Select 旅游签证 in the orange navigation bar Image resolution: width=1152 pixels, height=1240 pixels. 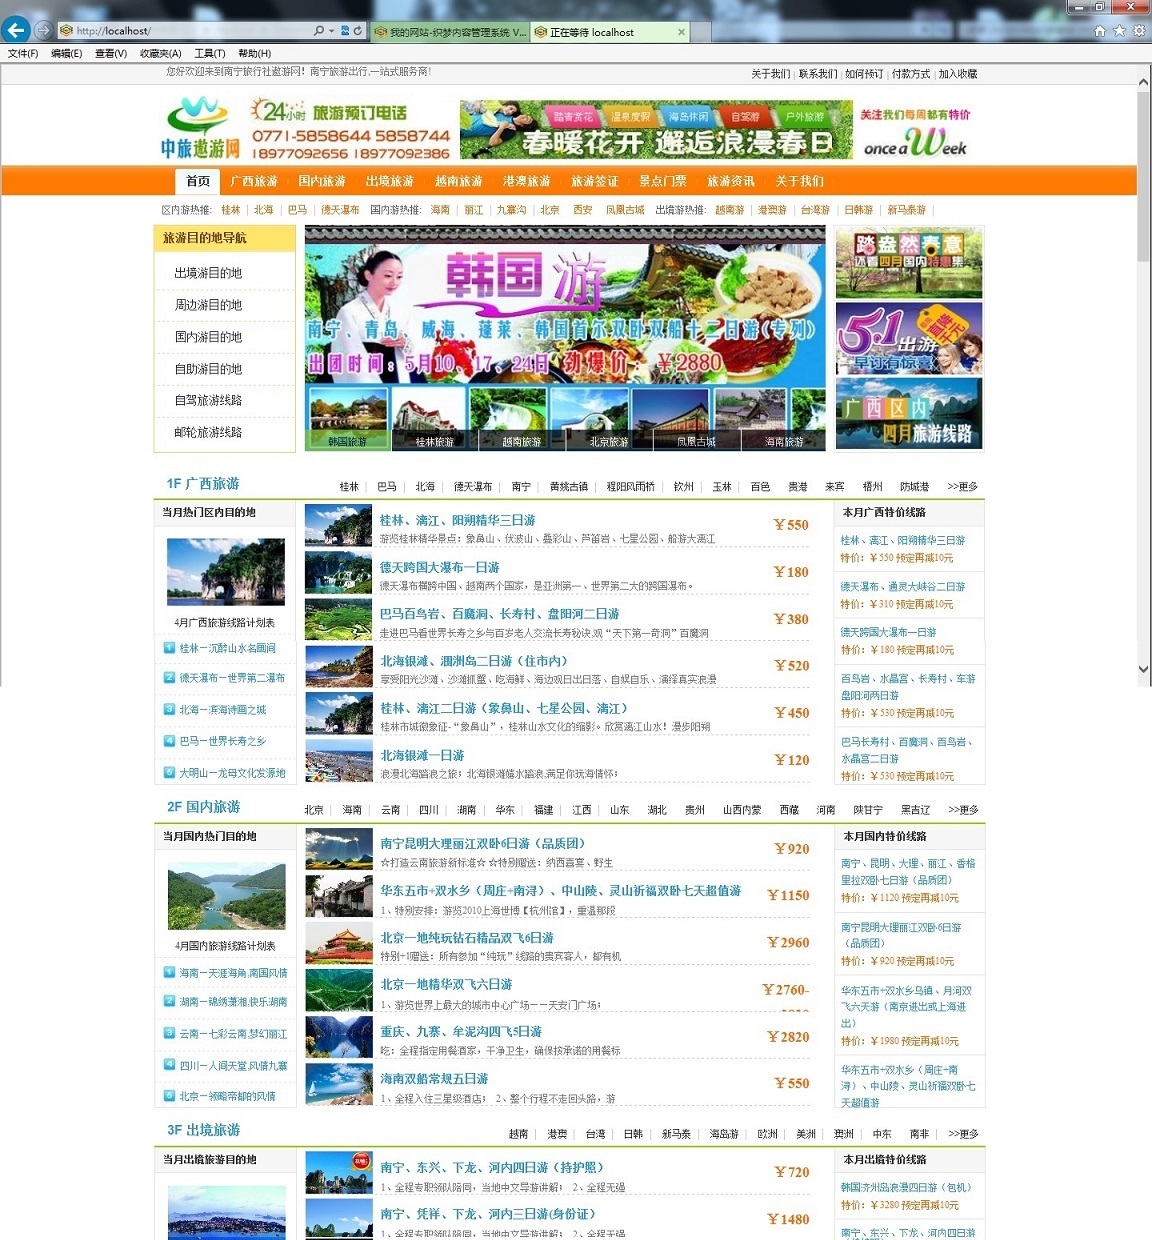(x=595, y=181)
